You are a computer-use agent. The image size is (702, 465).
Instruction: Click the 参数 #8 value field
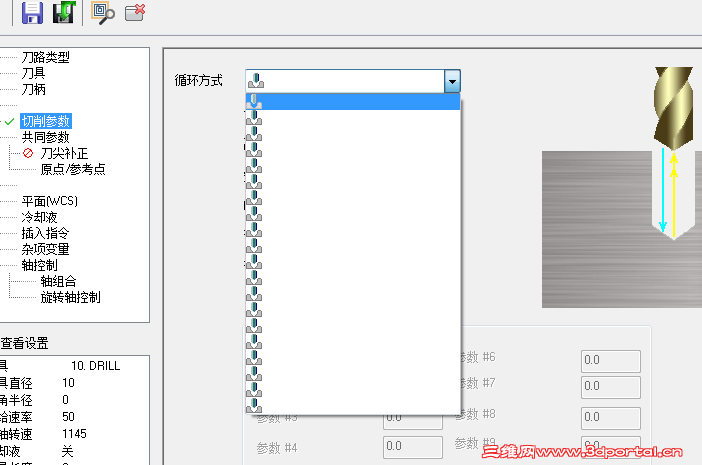(x=611, y=418)
